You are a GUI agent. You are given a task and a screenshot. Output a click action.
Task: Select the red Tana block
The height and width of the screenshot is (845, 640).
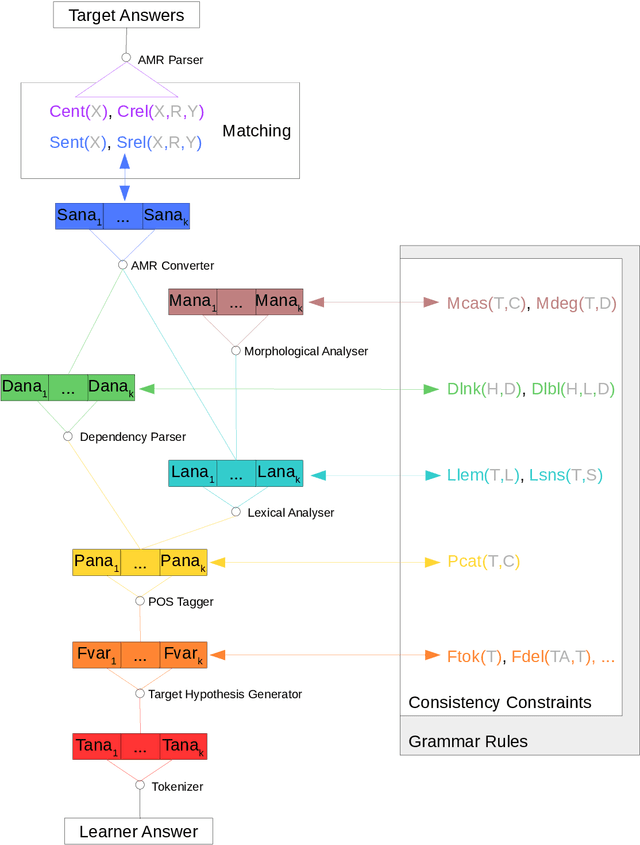click(x=140, y=746)
